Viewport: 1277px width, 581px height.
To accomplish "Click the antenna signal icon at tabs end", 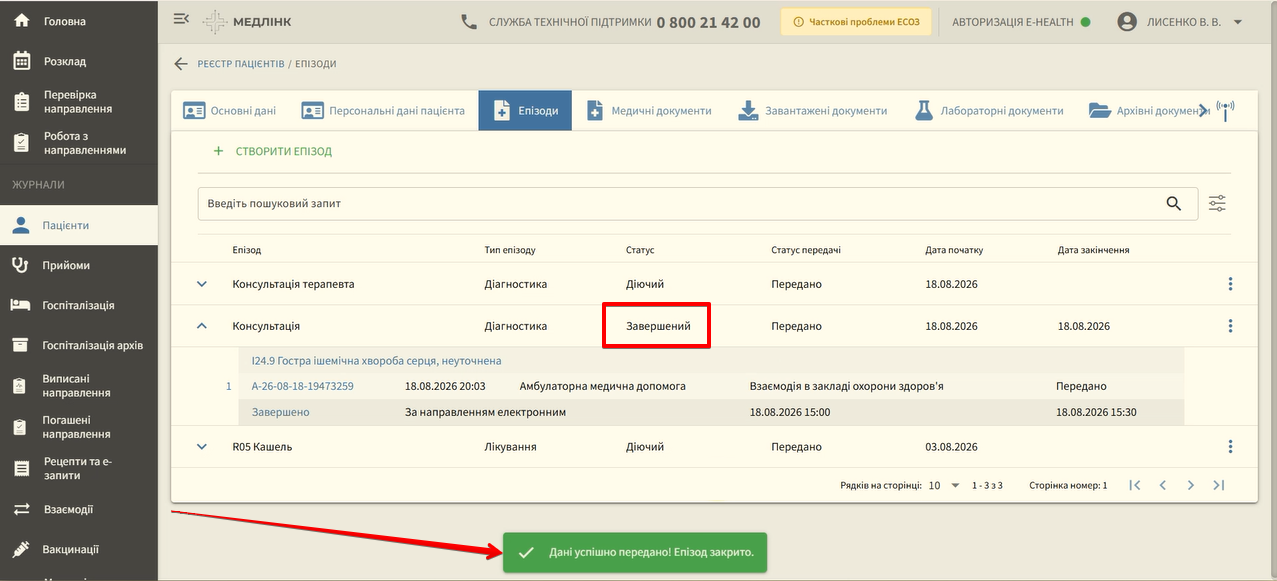I will (x=1226, y=110).
